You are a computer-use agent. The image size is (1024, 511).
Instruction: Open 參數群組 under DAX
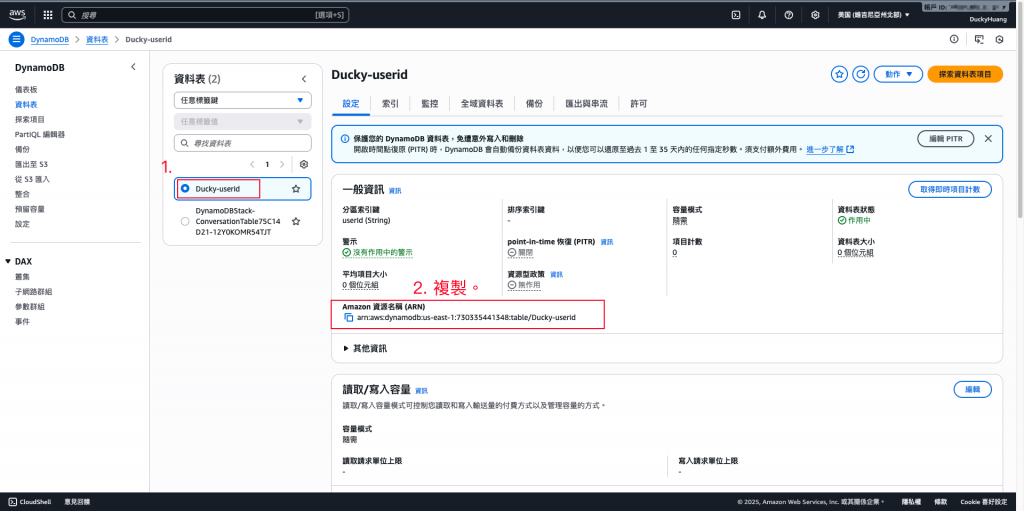(30, 306)
